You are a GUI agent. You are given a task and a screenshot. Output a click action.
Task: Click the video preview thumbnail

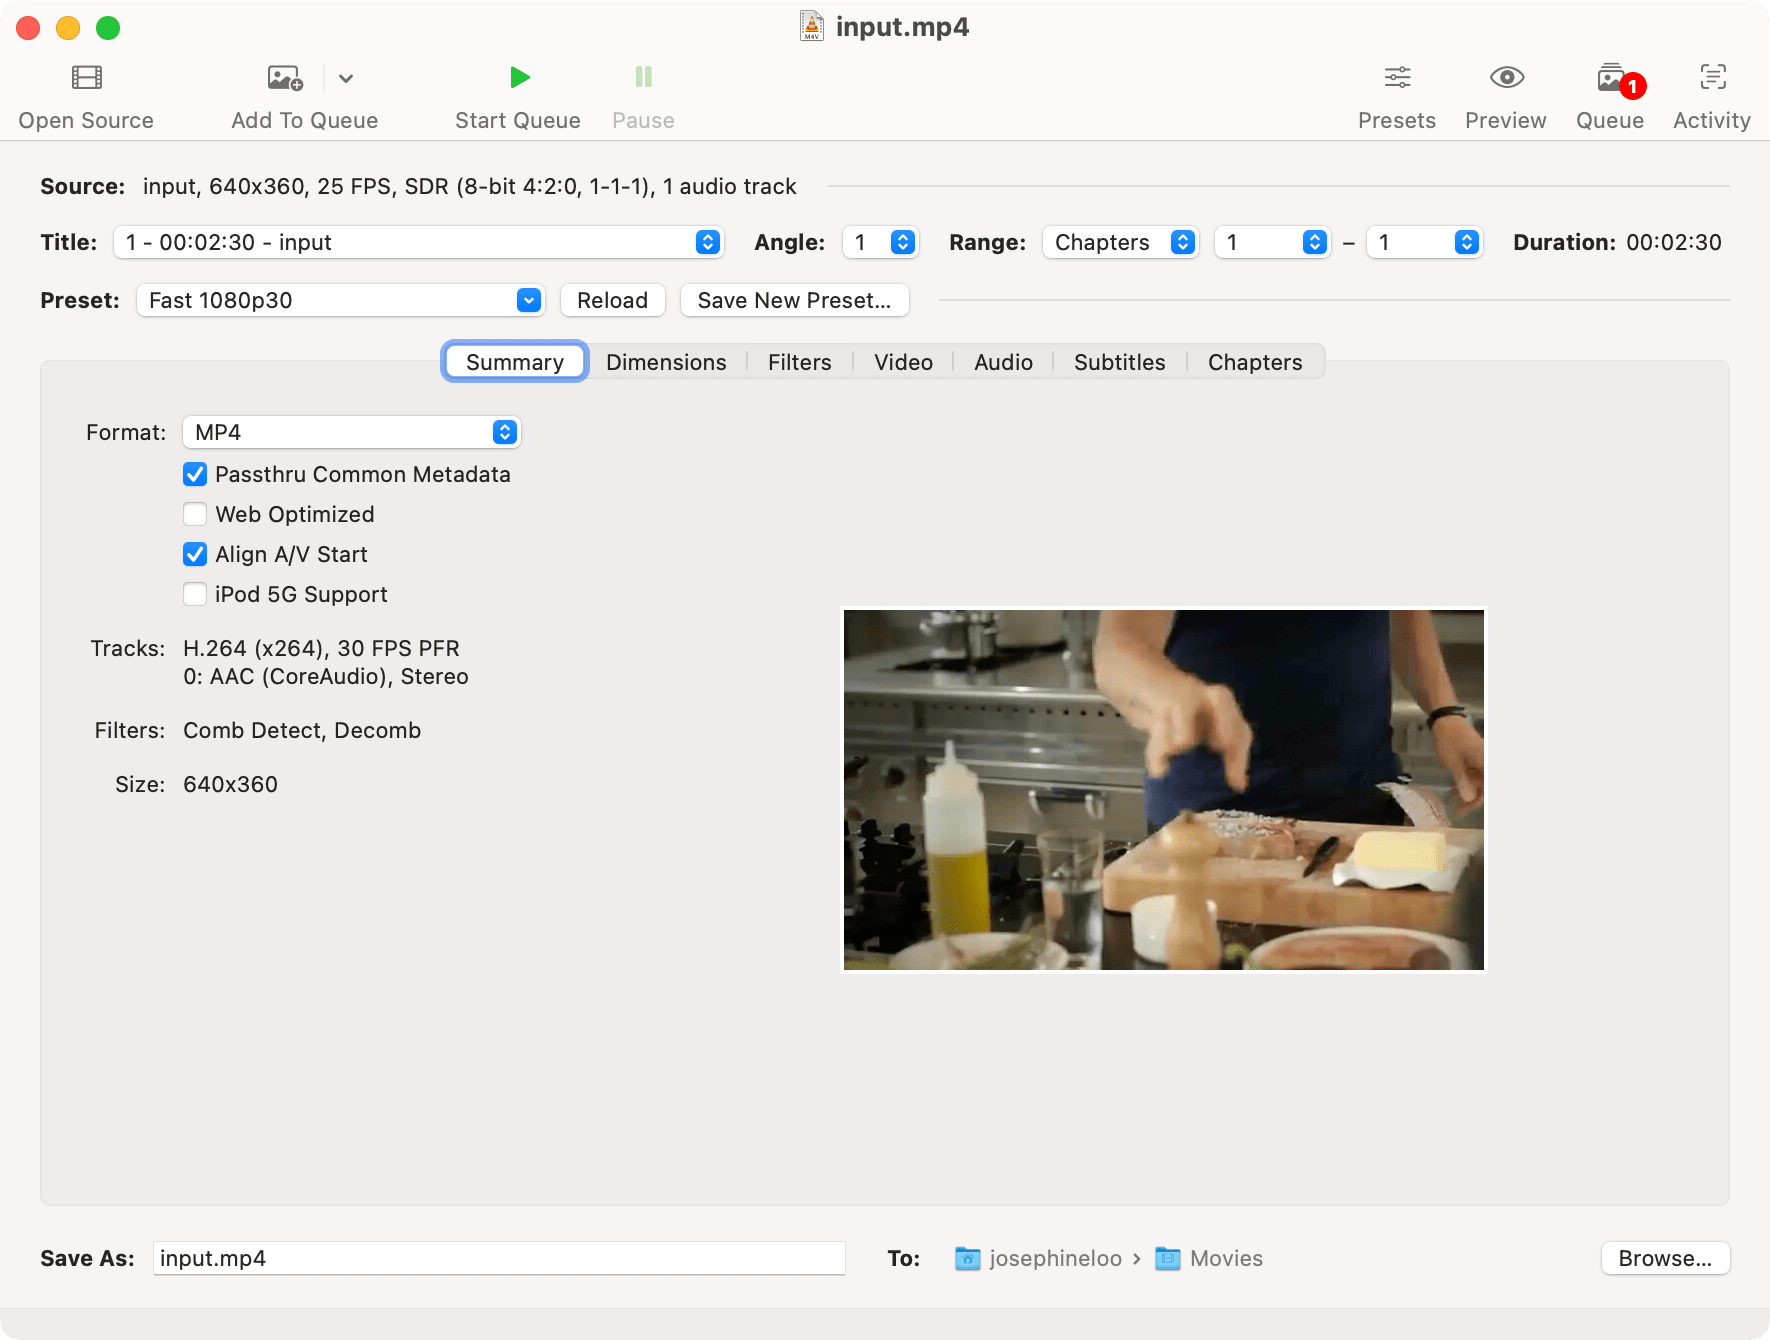point(1163,790)
